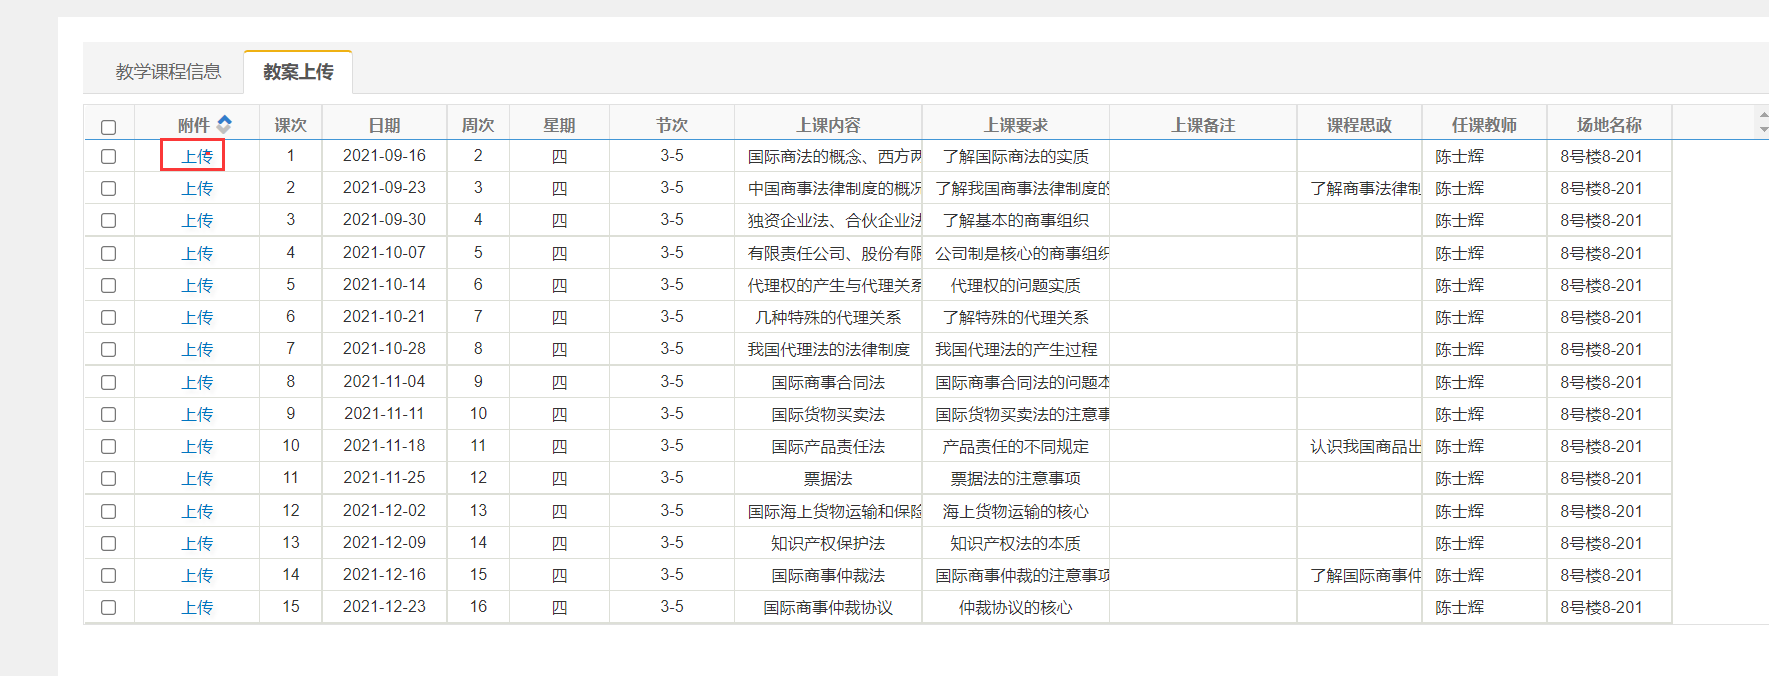Check the box for lesson 1 row
Screen dimensions: 1769x676
[108, 157]
